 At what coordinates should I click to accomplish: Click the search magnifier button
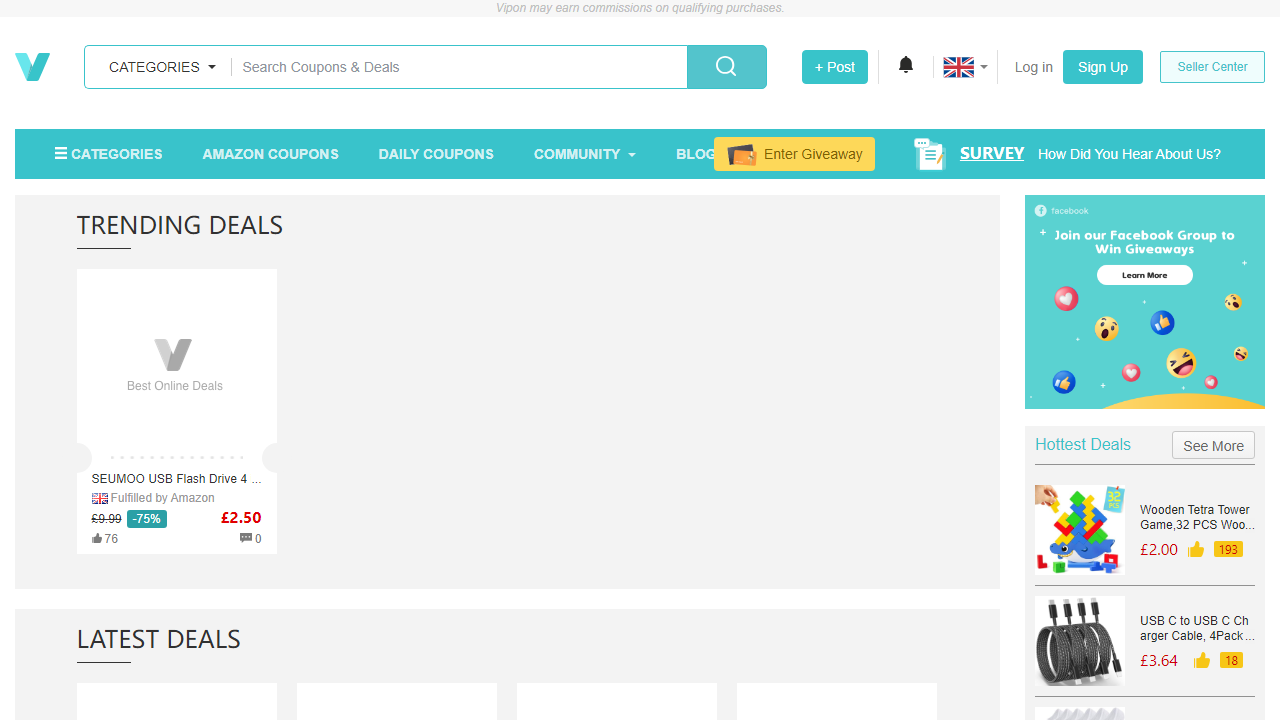[x=726, y=67]
